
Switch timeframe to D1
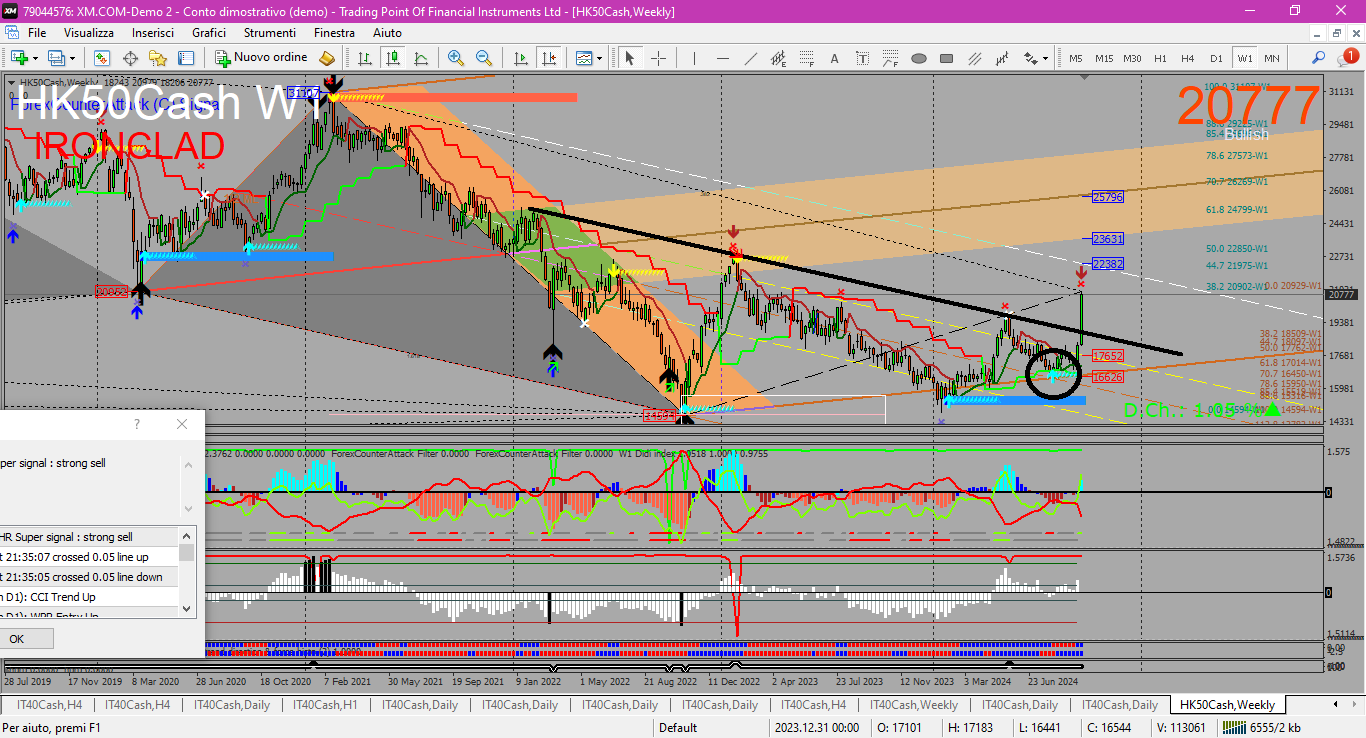coord(1216,58)
